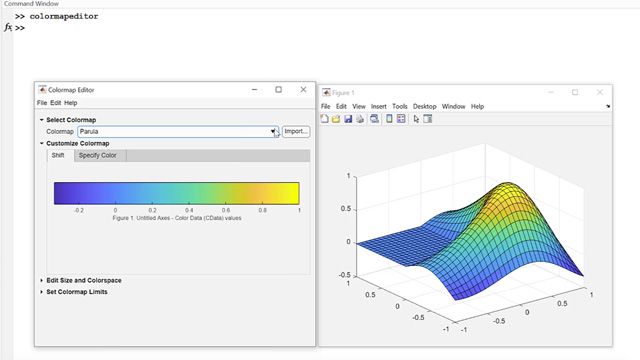Open the Colormap dropdown showing Parula
Viewport: 640px width, 360px height.
click(x=178, y=131)
